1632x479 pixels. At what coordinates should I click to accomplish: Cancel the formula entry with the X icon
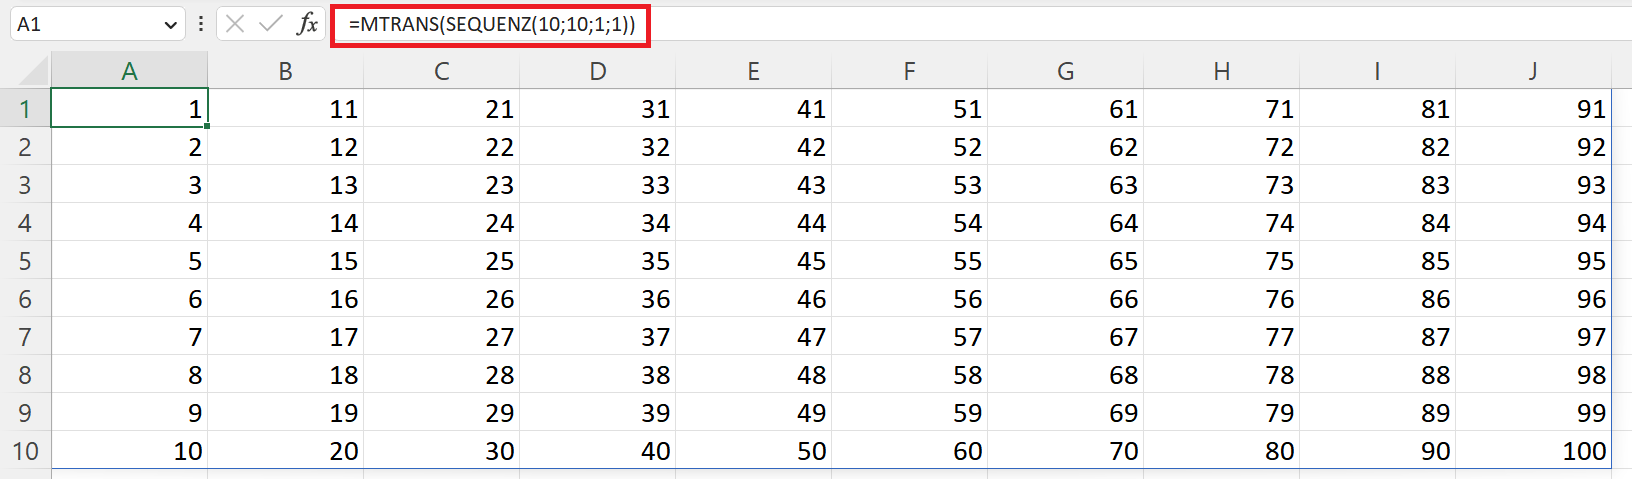[235, 24]
